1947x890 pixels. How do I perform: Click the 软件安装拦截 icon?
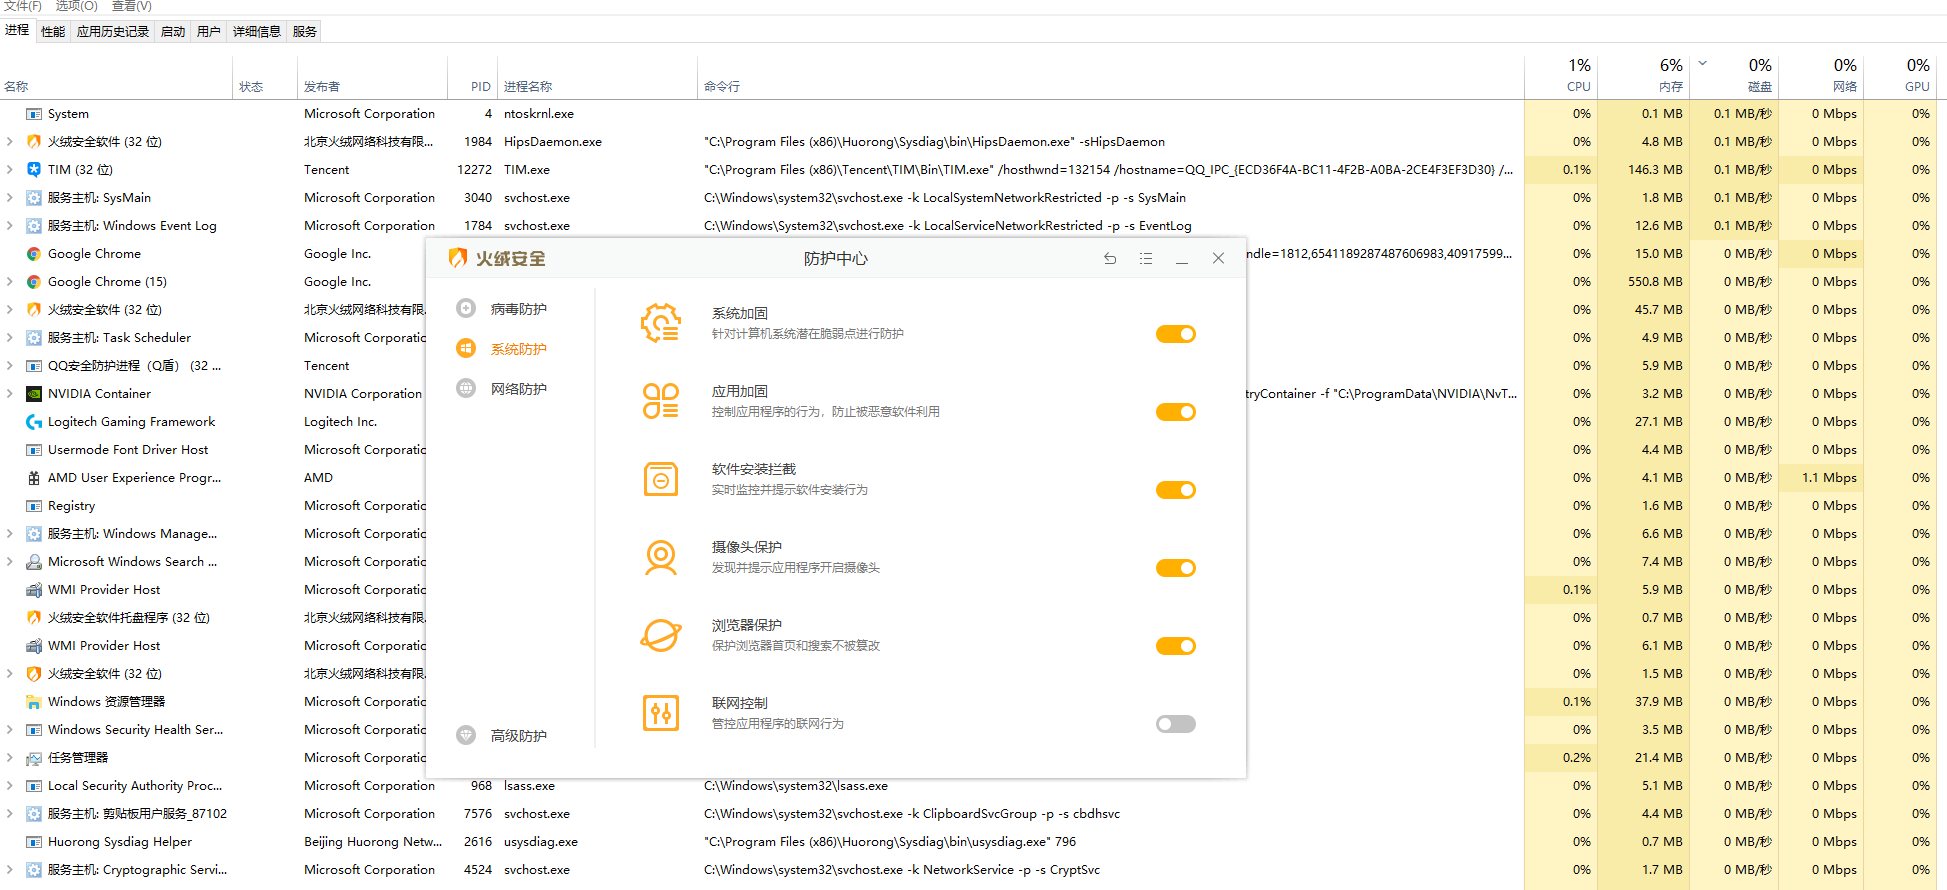pos(661,479)
